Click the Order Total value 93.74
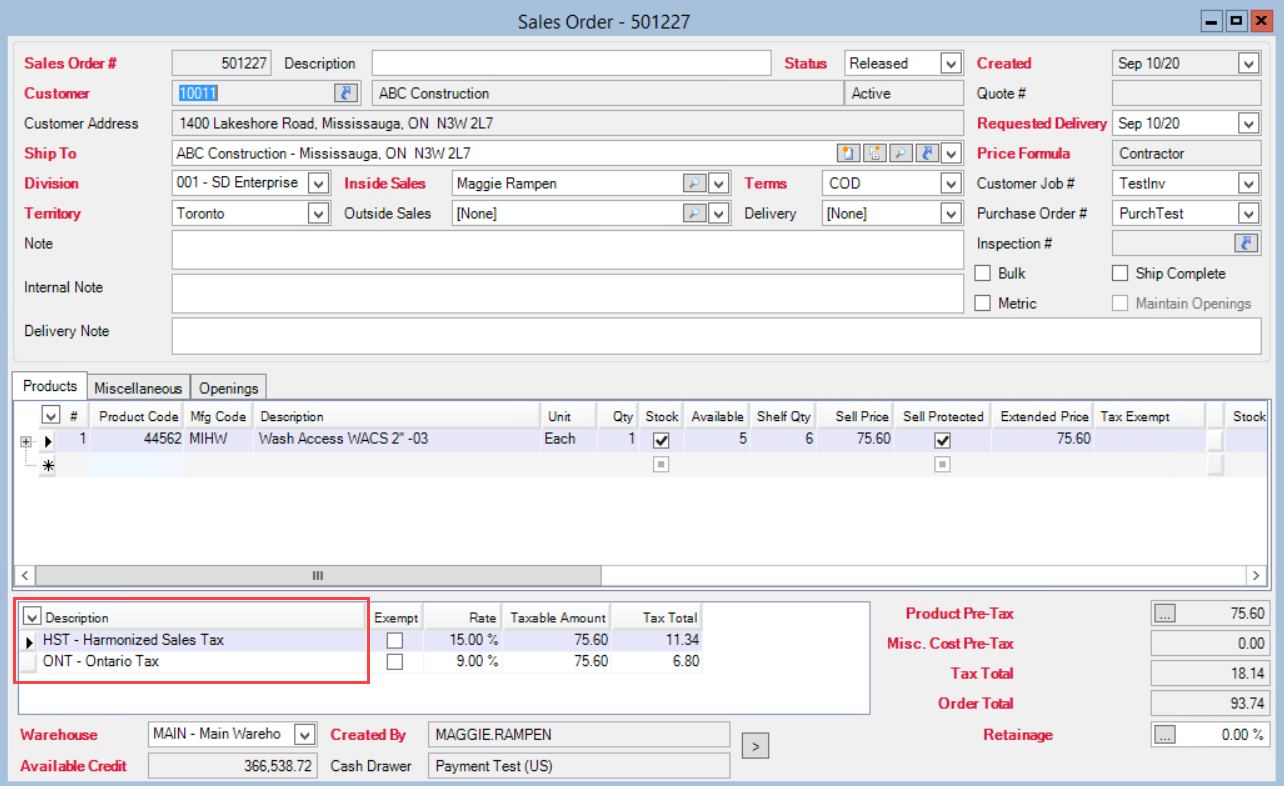Screen dimensions: 1284x786 (1209, 703)
